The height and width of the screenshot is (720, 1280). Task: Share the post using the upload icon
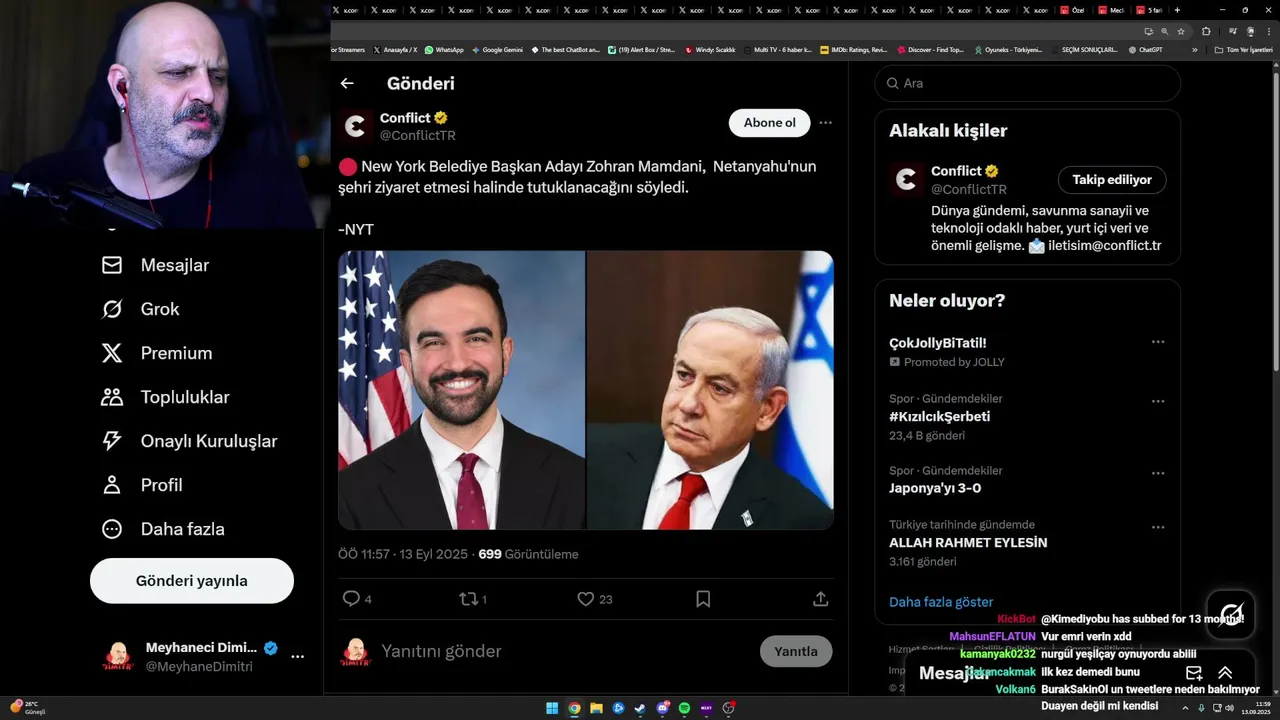(x=820, y=599)
